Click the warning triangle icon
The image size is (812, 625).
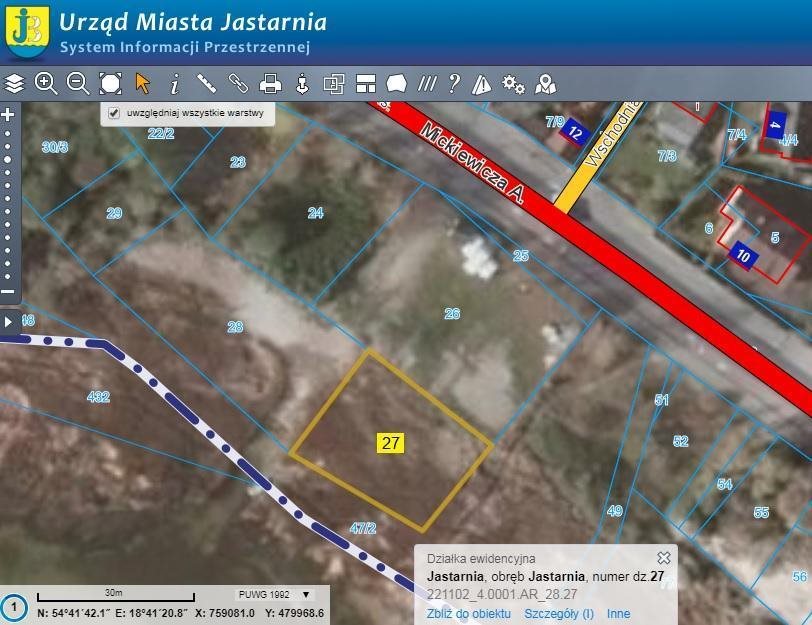[x=482, y=84]
